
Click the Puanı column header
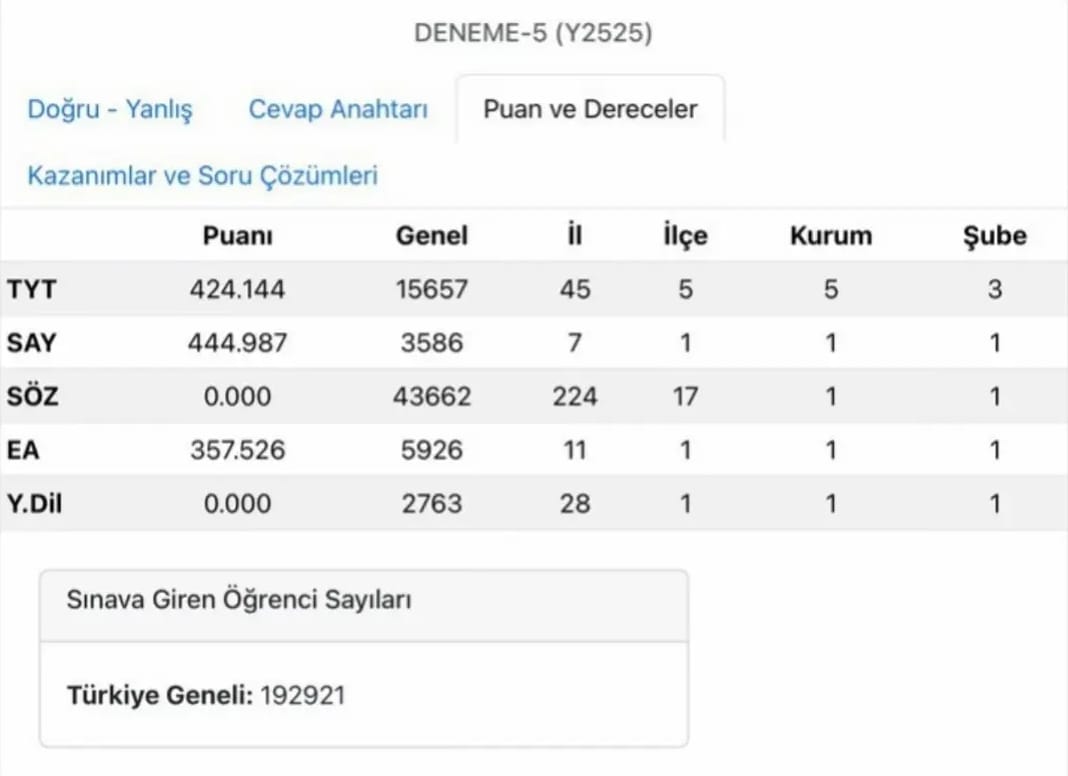point(237,236)
